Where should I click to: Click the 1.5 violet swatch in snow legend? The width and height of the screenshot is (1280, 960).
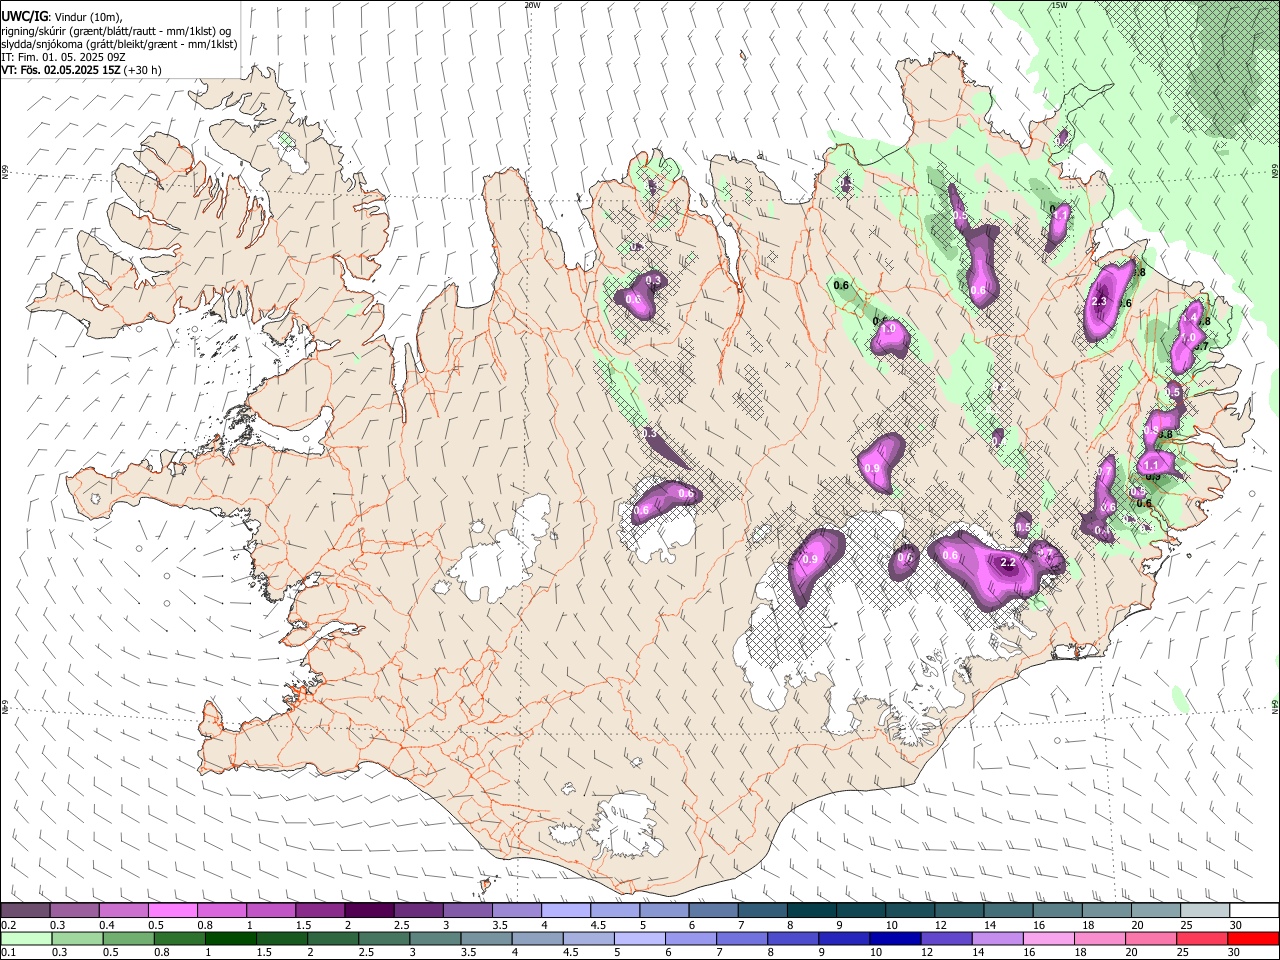320,910
